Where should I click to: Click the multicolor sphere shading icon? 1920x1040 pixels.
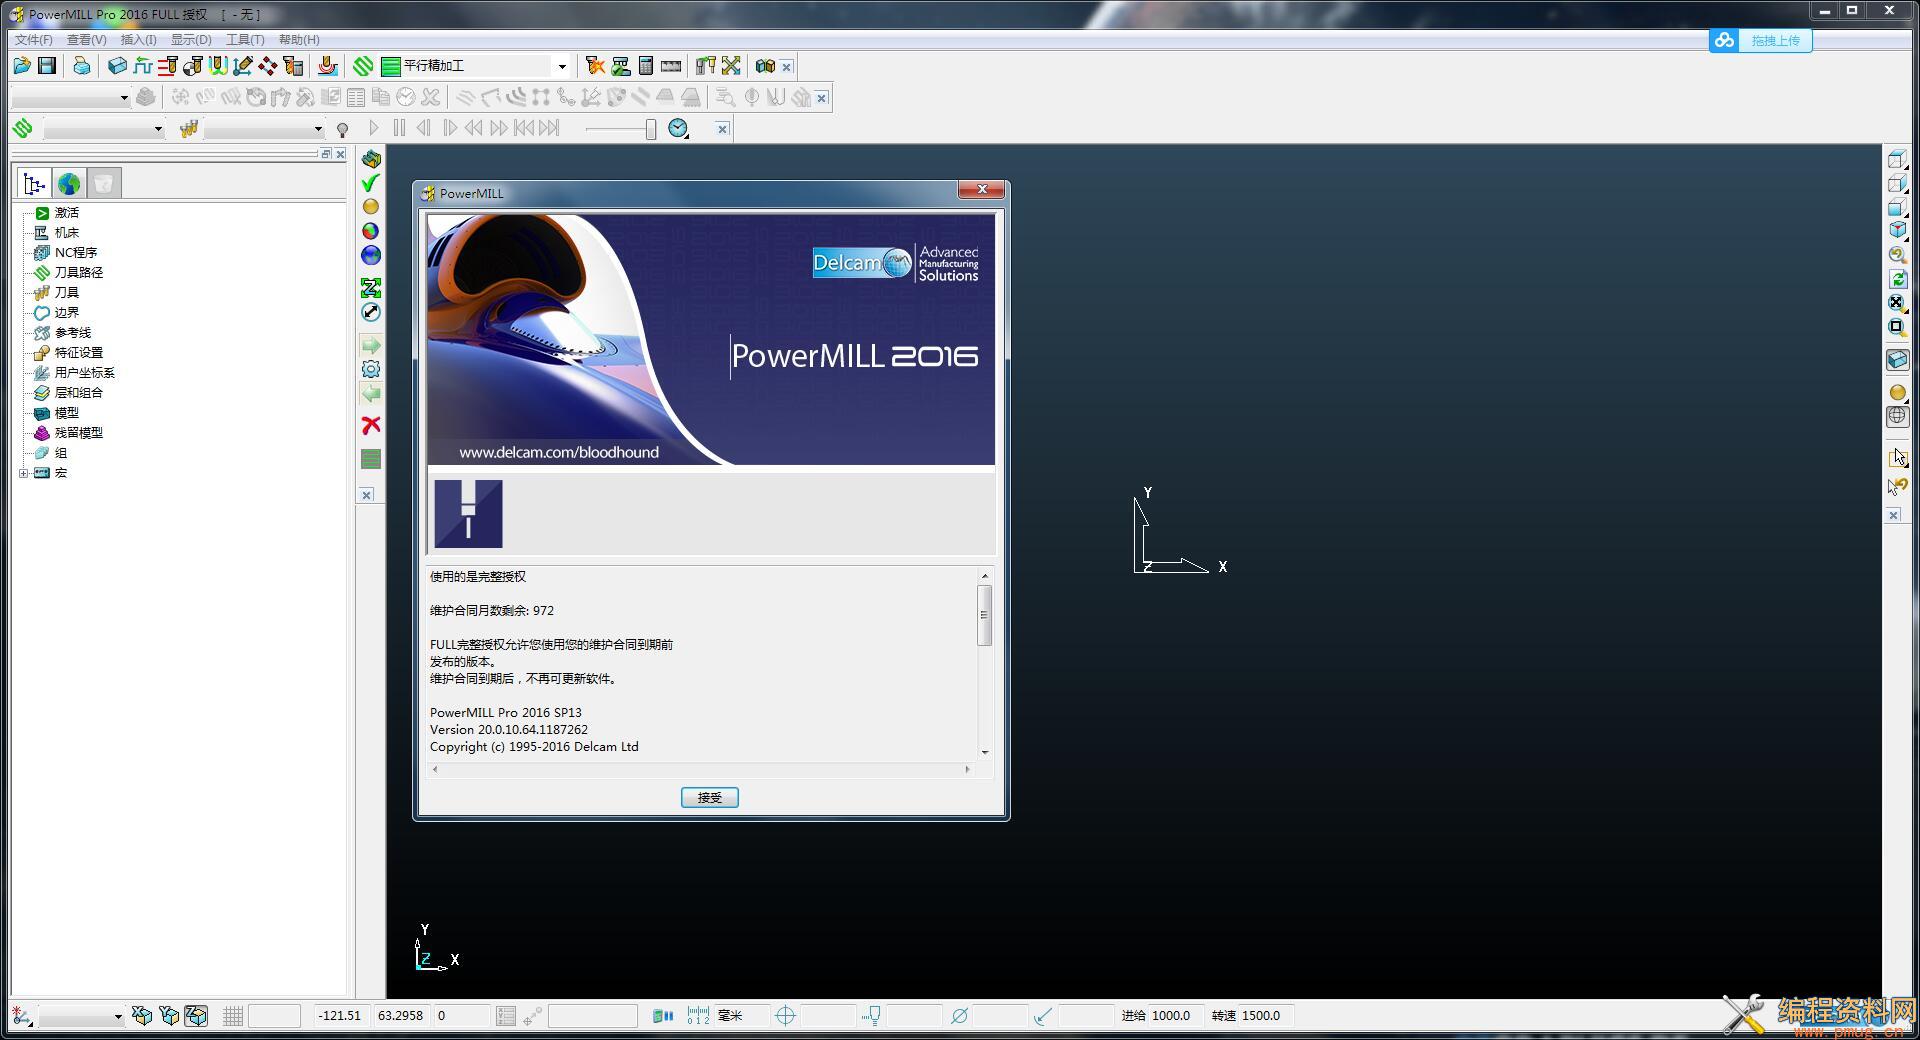click(371, 231)
